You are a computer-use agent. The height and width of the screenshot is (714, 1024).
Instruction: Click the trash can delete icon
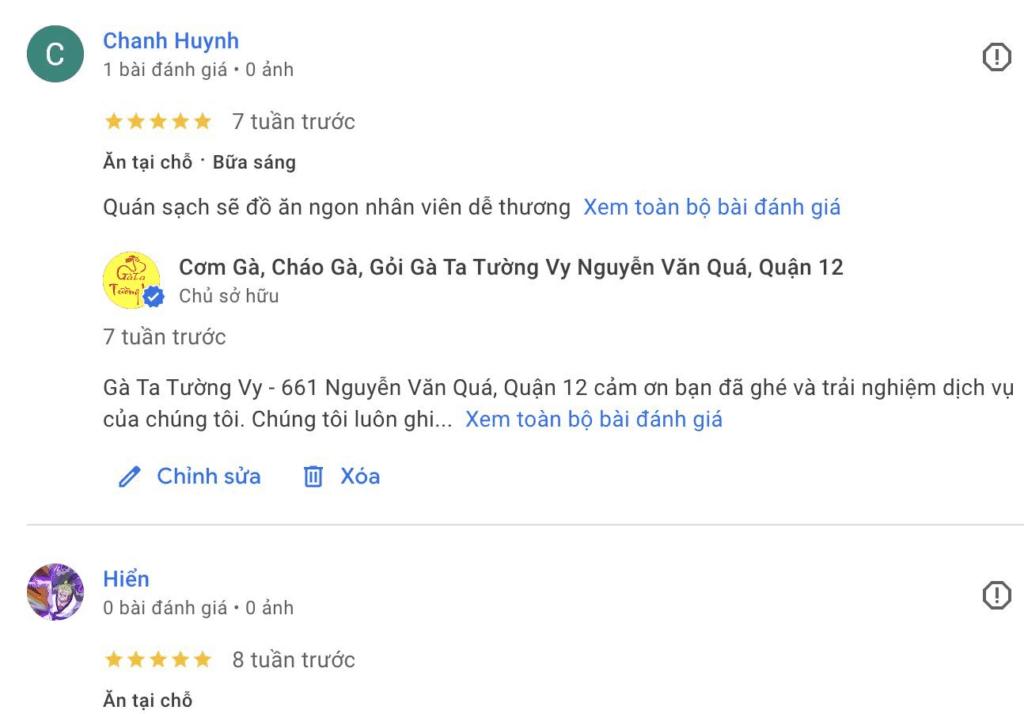coord(313,477)
